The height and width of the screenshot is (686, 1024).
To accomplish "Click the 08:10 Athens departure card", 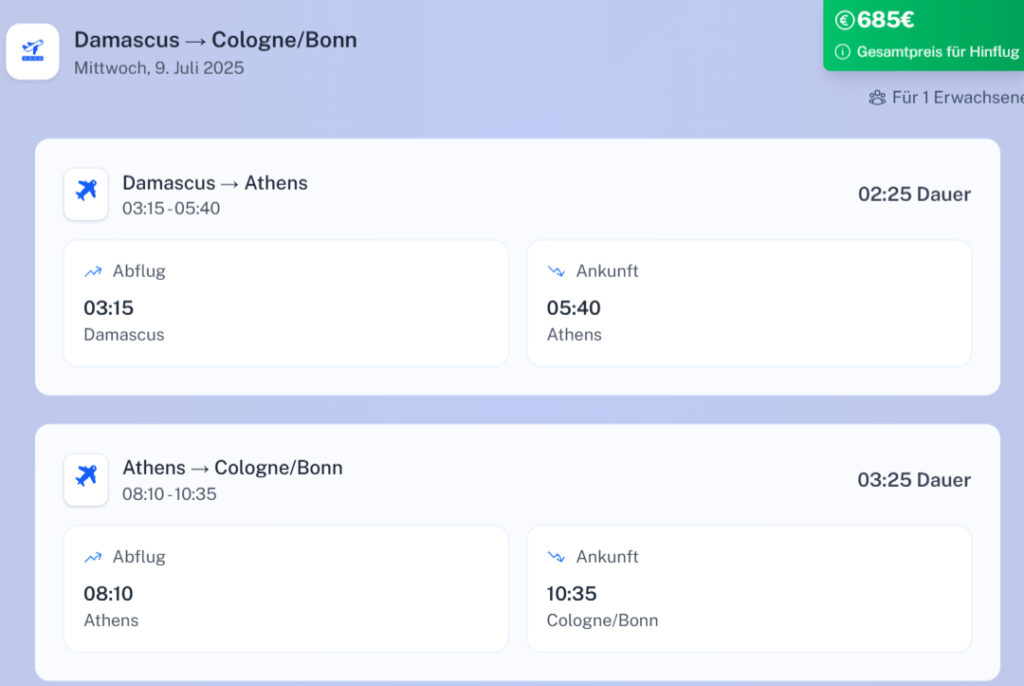I will coord(285,589).
